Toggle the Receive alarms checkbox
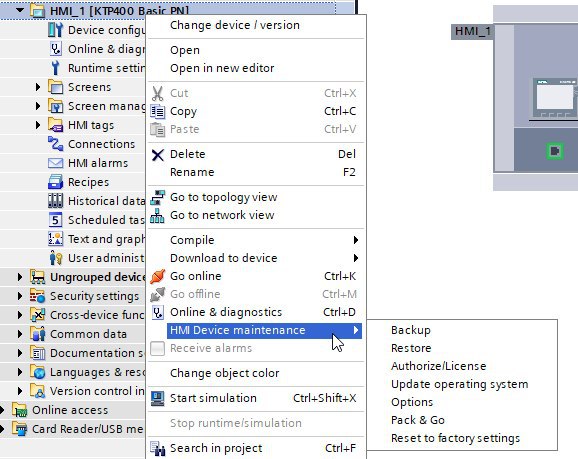The width and height of the screenshot is (578, 459). click(x=157, y=348)
